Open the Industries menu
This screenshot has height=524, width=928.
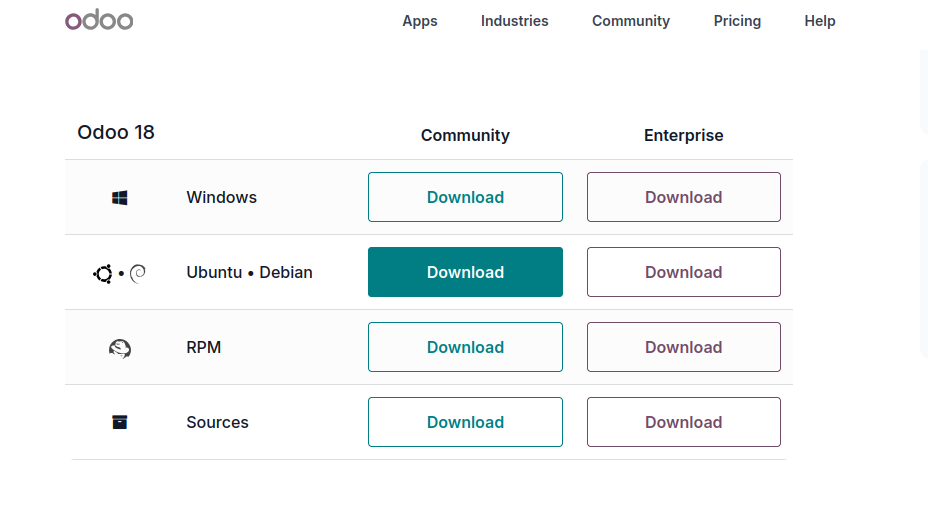pyautogui.click(x=514, y=21)
